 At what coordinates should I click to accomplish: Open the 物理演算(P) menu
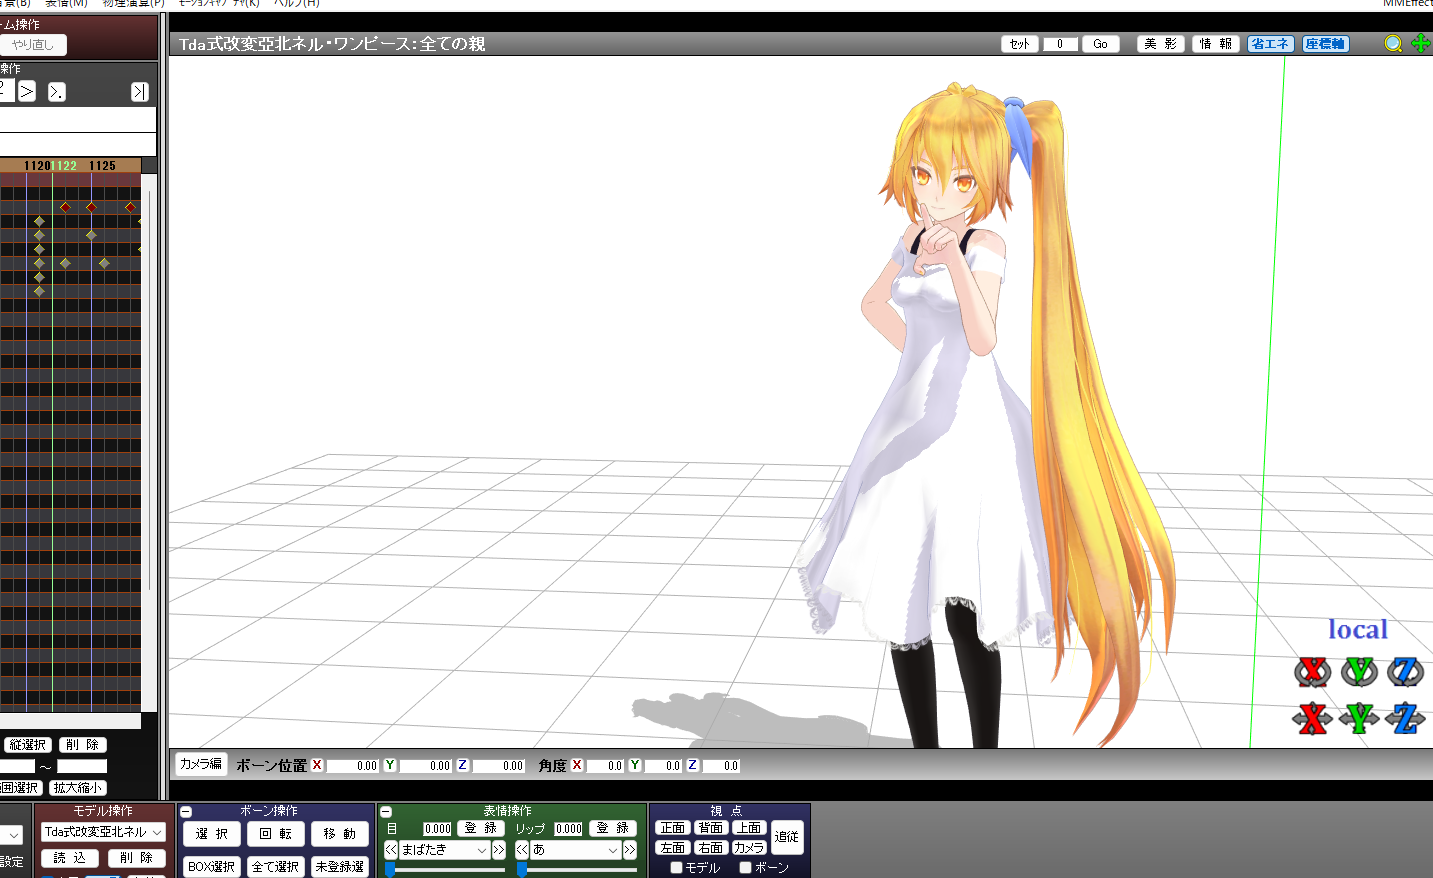[x=133, y=4]
